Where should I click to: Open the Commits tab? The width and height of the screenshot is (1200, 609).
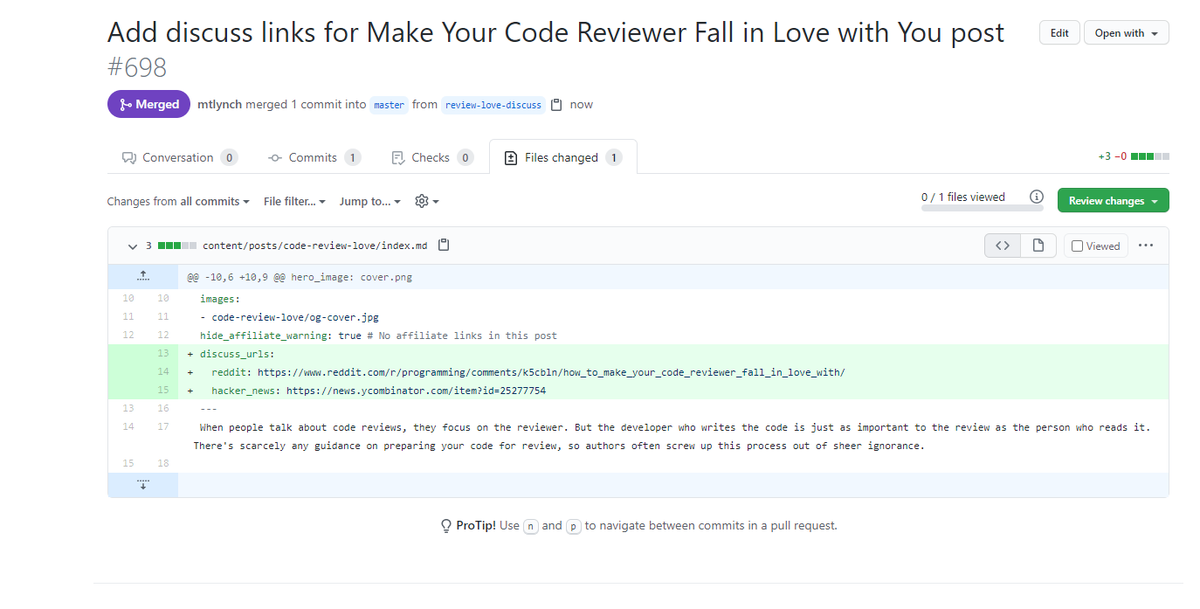click(x=314, y=157)
